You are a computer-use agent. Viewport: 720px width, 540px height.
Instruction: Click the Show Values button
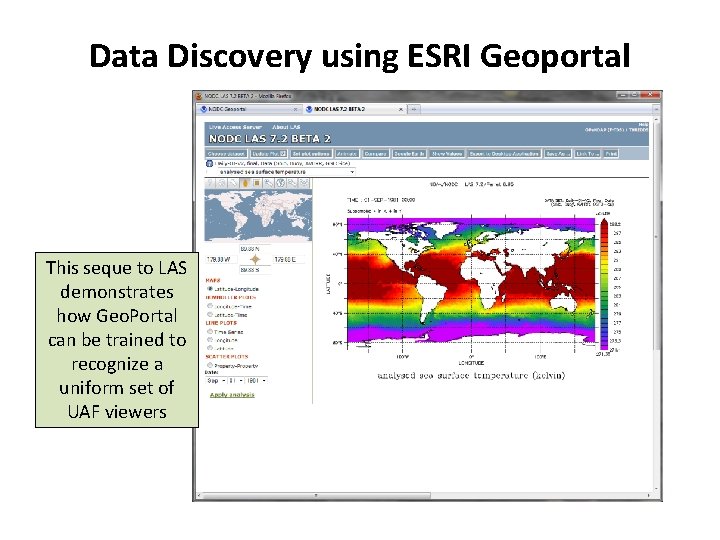pyautogui.click(x=447, y=153)
